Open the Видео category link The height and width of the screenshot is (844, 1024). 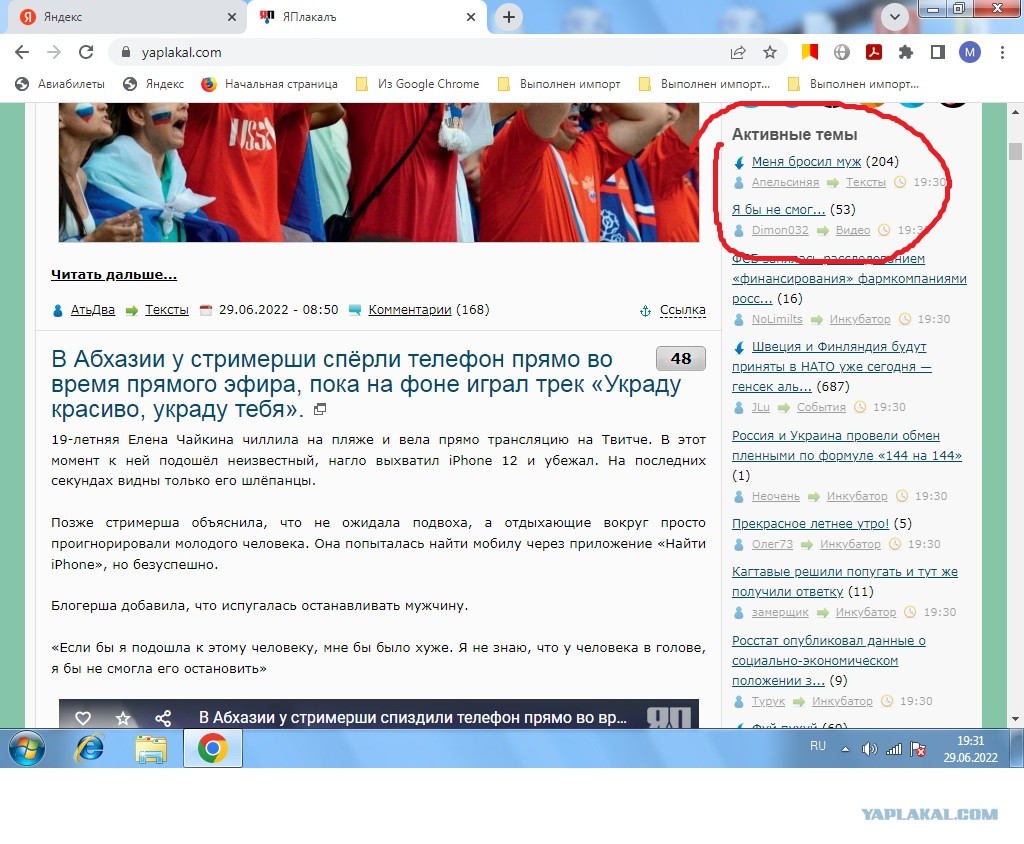click(x=853, y=230)
